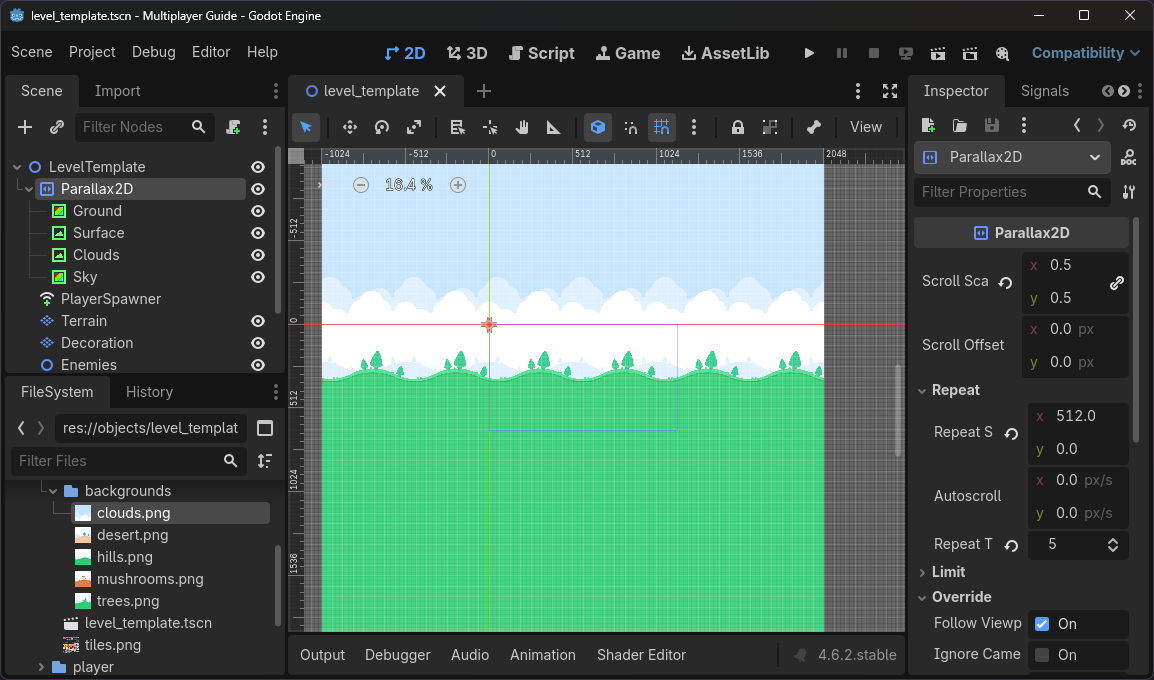Activate the Ruler Mode tool
1154x680 pixels.
553,127
